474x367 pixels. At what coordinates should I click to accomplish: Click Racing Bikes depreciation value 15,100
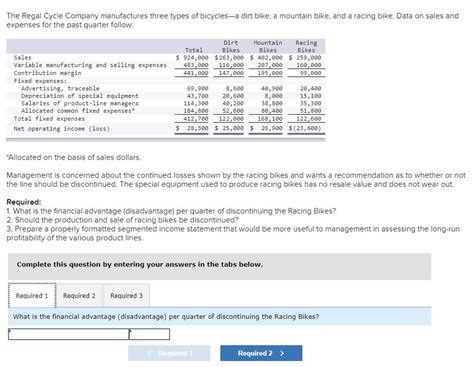tap(310, 96)
